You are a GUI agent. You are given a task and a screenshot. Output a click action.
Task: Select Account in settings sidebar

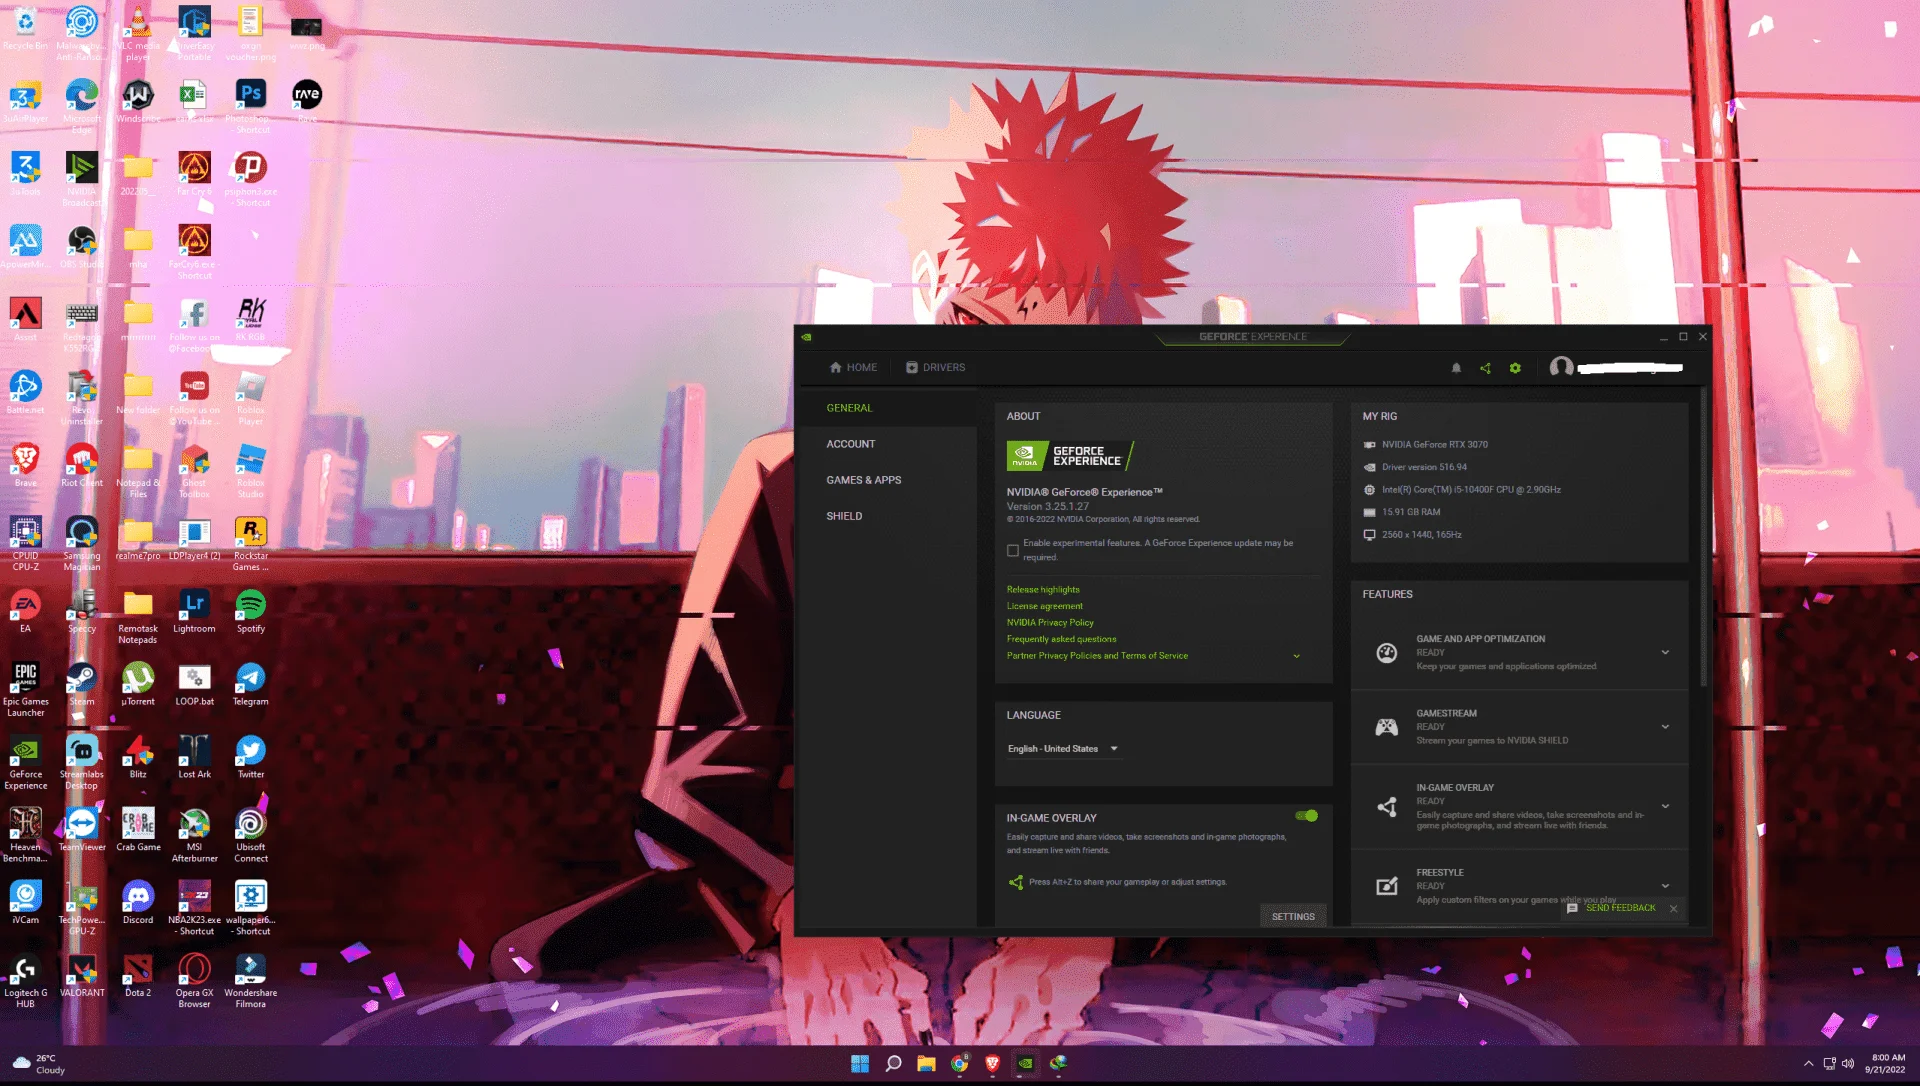(850, 444)
